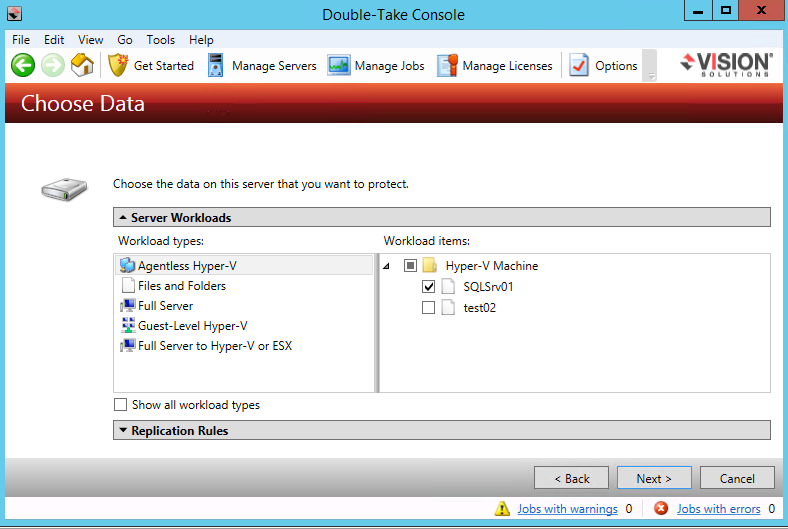Screen dimensions: 788x529
Task: Open the Home page house icon
Action: point(82,65)
